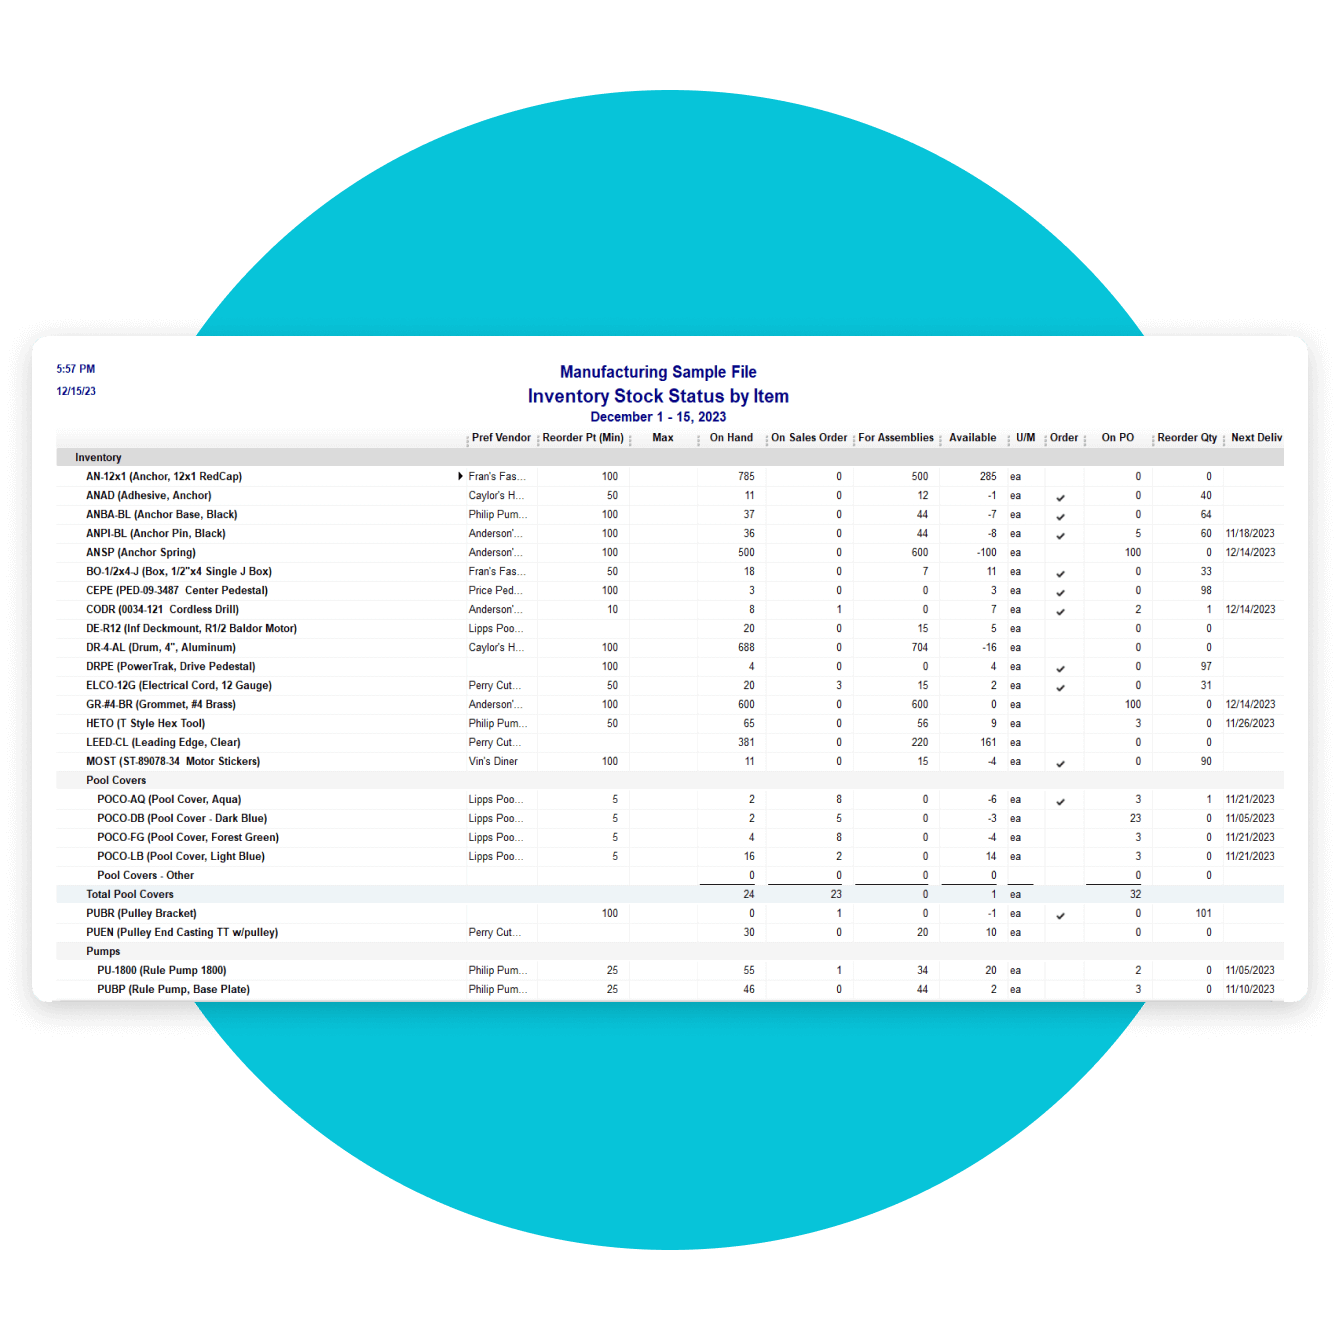Click the On PO total 32 in Total Pool Covers
The height and width of the screenshot is (1340, 1340).
(1135, 894)
